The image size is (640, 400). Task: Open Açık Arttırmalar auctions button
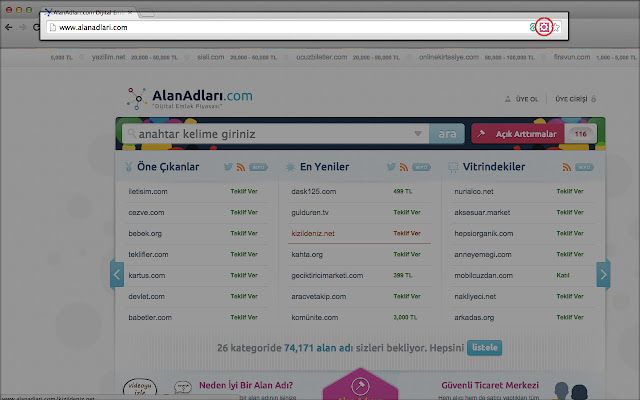point(518,134)
